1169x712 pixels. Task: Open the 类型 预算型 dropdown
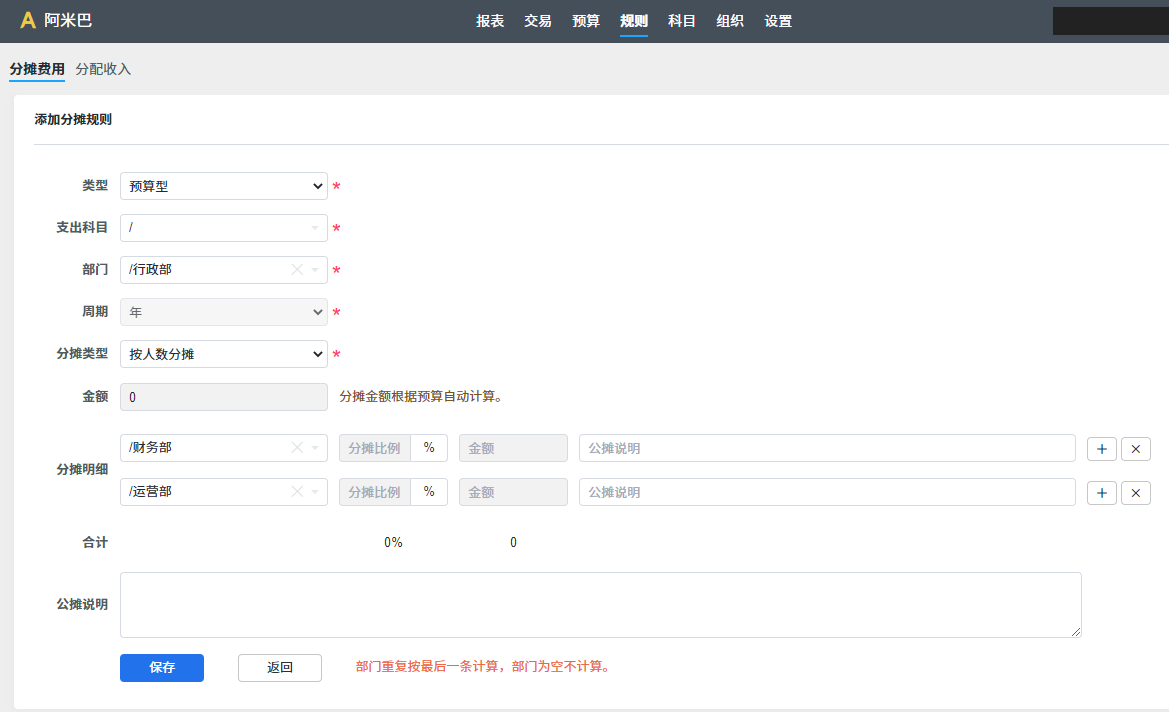(x=224, y=186)
